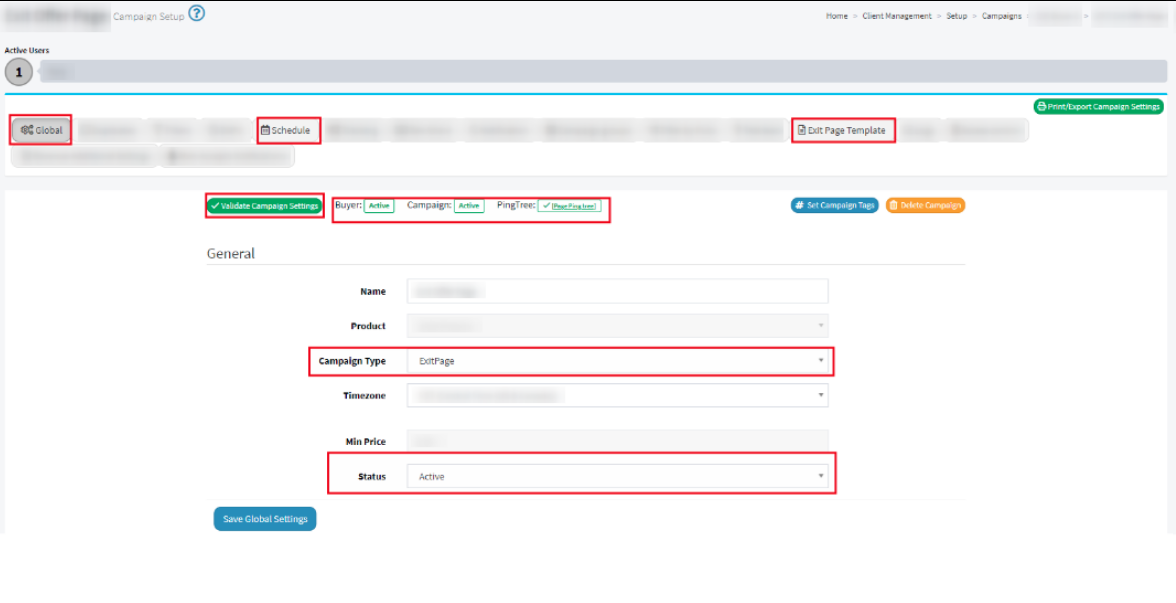Screen dimensions: 1176x603
Task: Switch to the Schedule tab
Action: click(286, 130)
